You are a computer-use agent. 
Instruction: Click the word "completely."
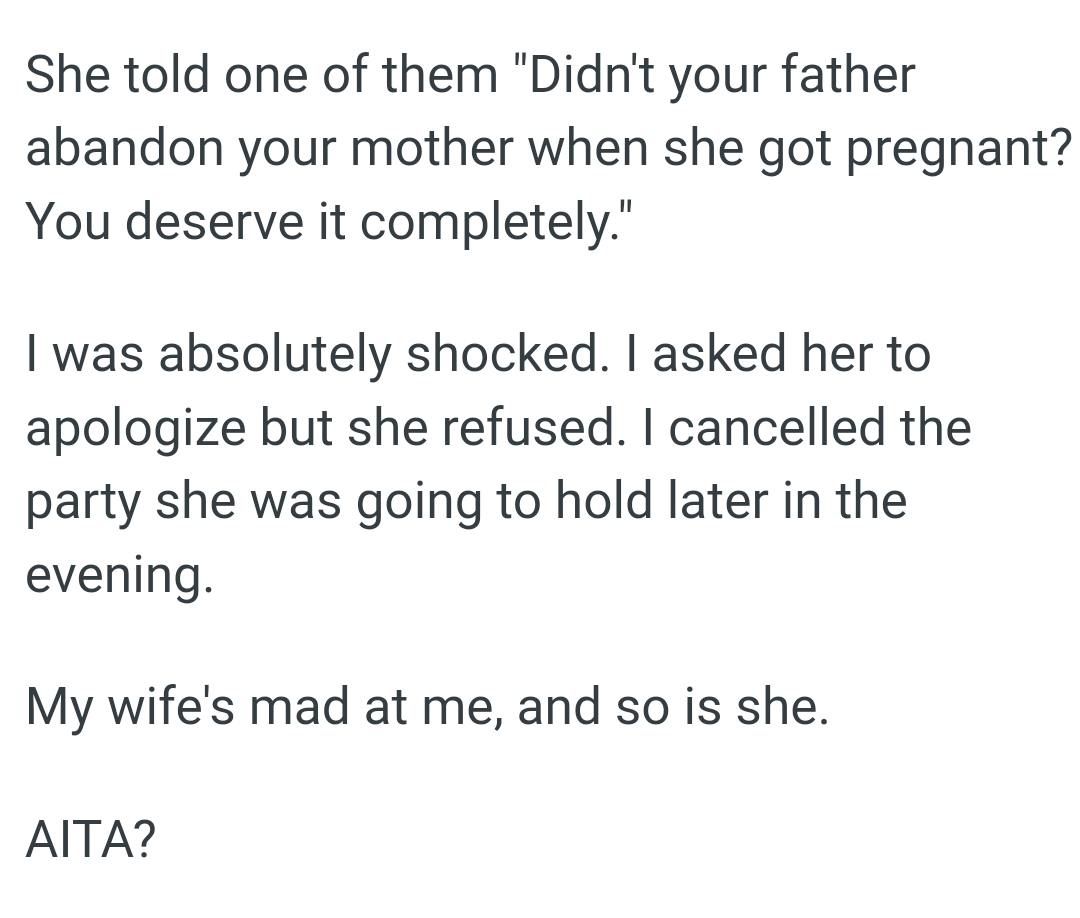coord(497,222)
